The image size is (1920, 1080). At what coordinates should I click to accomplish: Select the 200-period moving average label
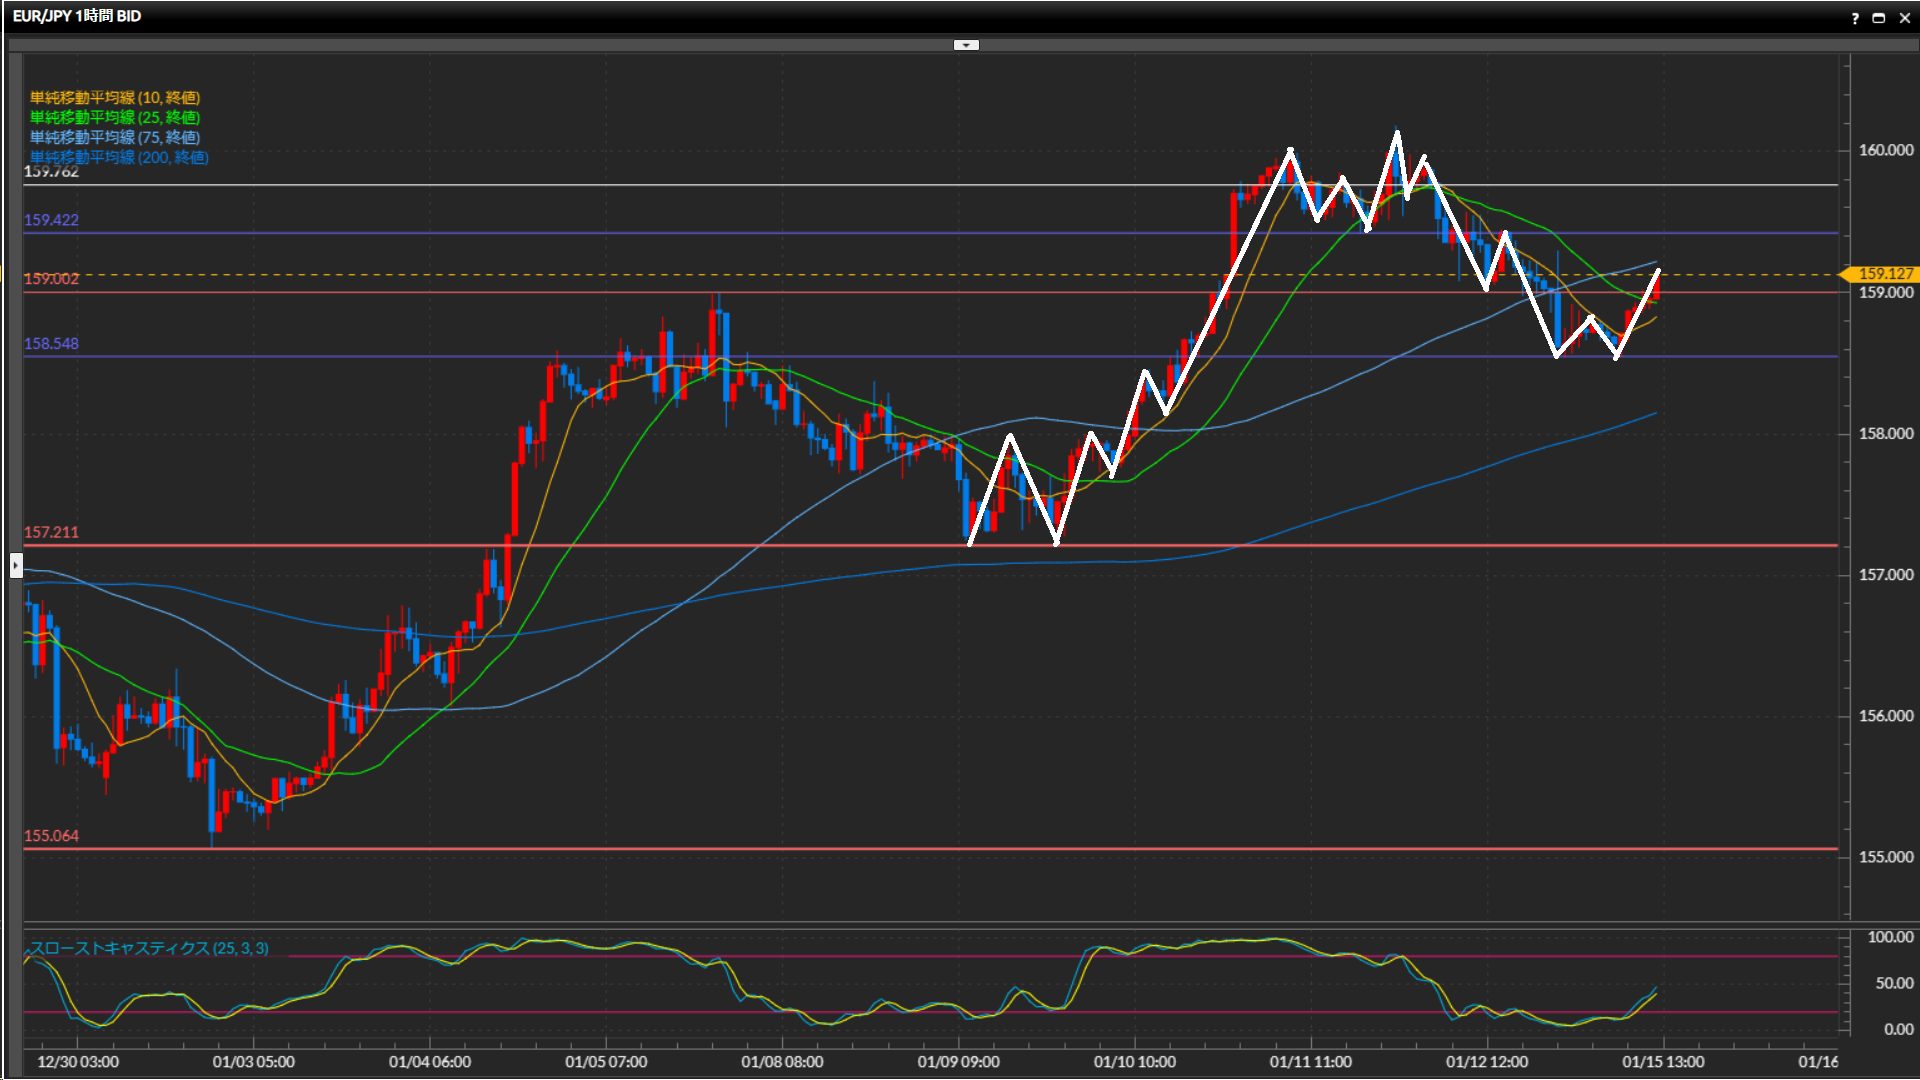(119, 157)
